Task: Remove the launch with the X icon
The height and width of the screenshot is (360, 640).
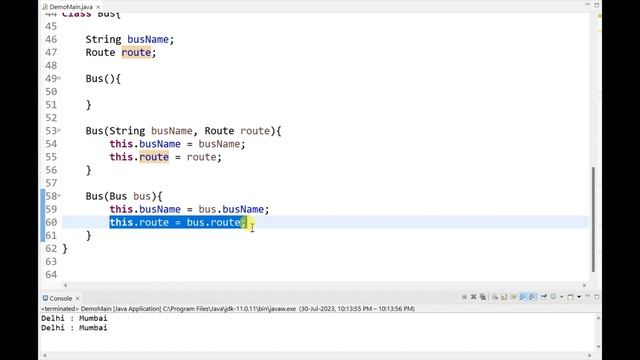Action: [x=473, y=297]
